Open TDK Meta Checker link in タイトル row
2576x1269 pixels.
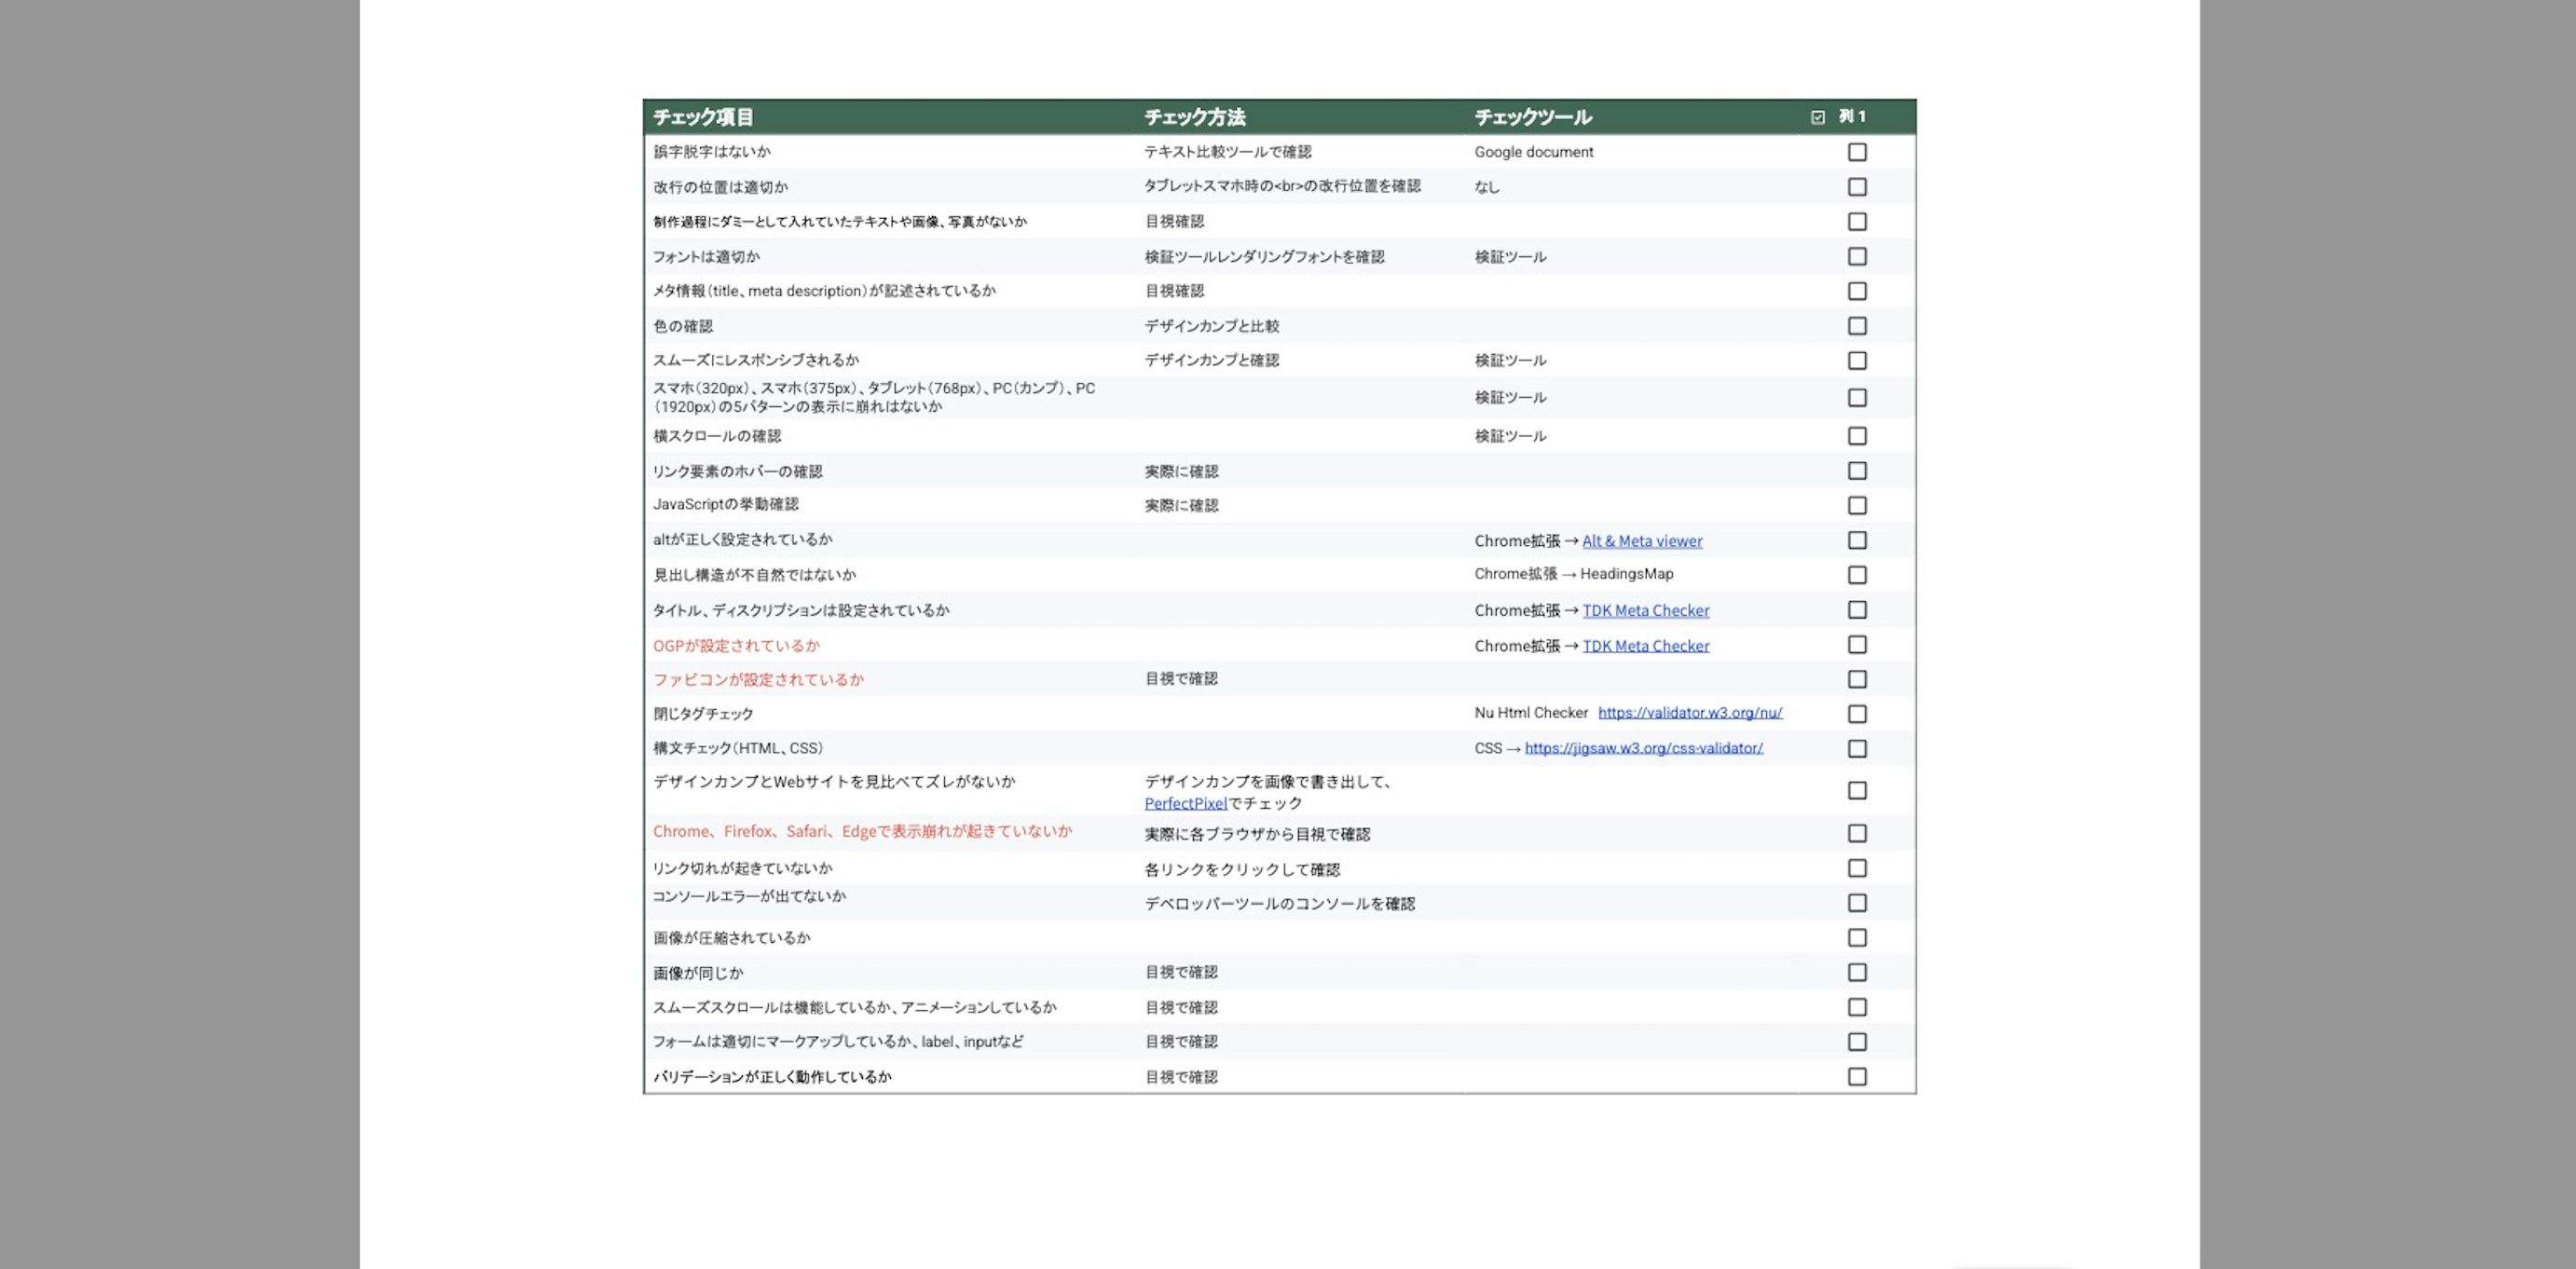(x=1646, y=610)
